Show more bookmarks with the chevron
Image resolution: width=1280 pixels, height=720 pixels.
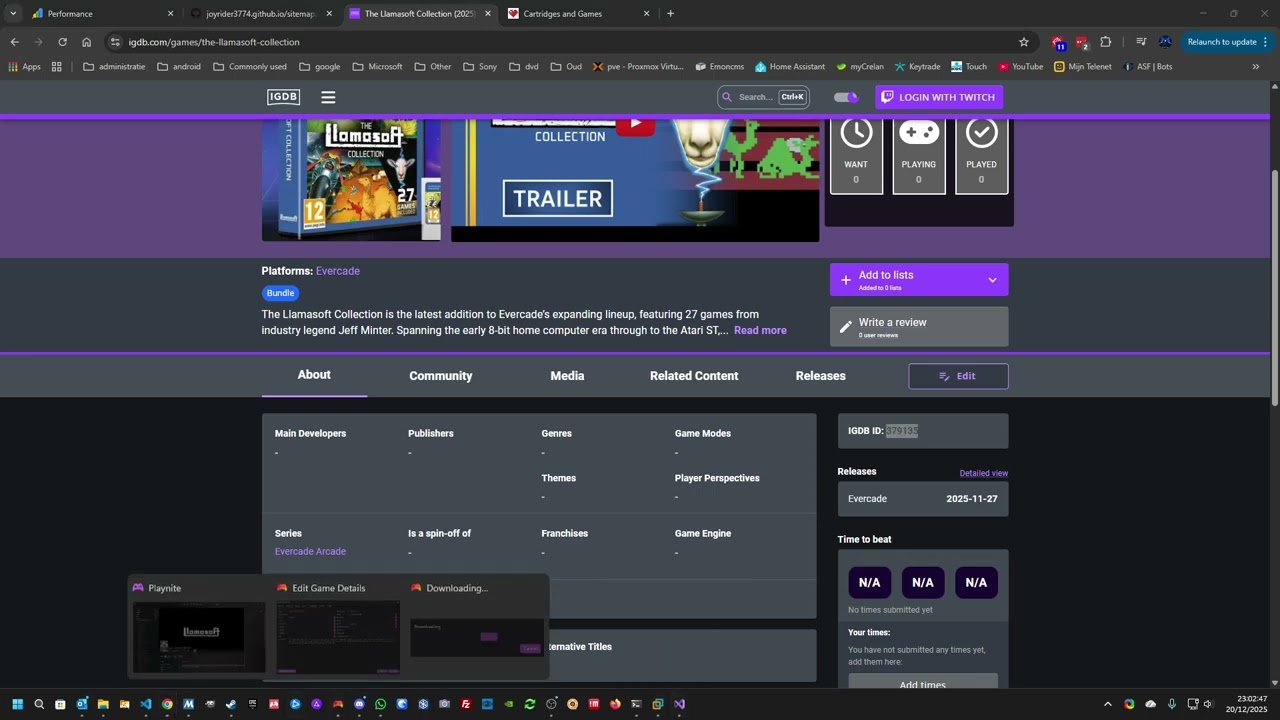click(x=1256, y=67)
